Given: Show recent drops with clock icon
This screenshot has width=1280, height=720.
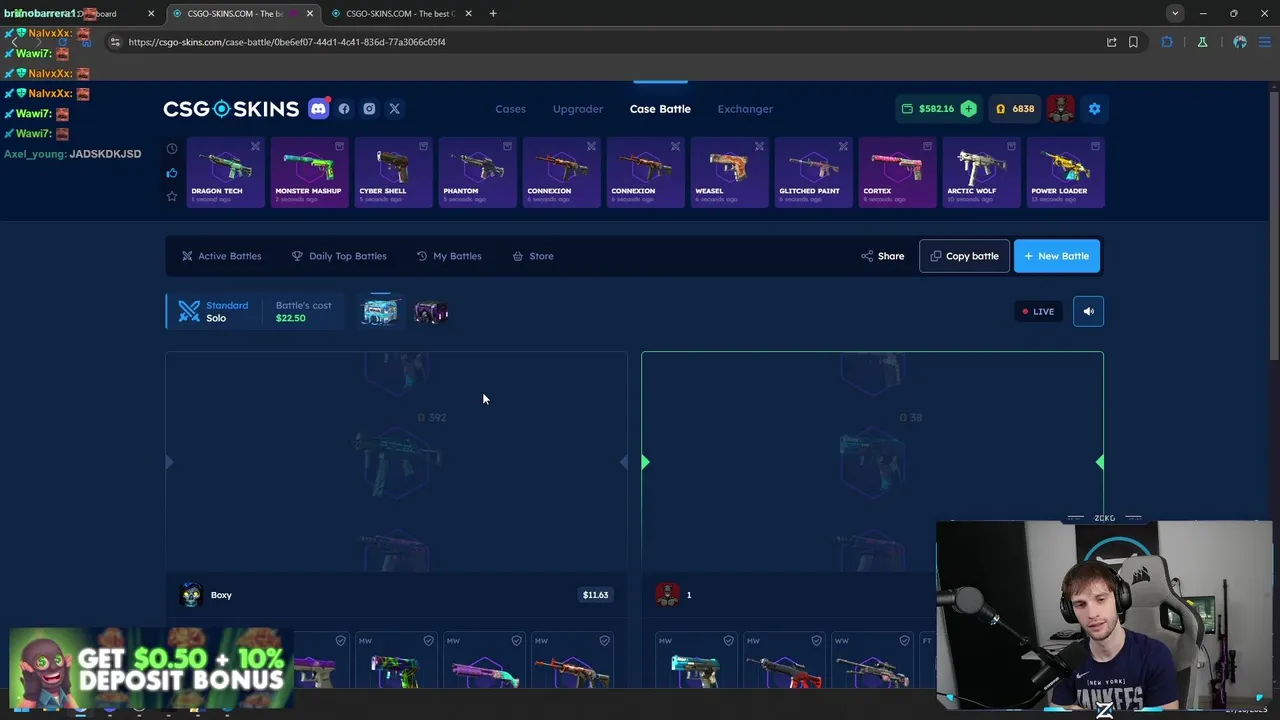Looking at the screenshot, I should tap(172, 149).
